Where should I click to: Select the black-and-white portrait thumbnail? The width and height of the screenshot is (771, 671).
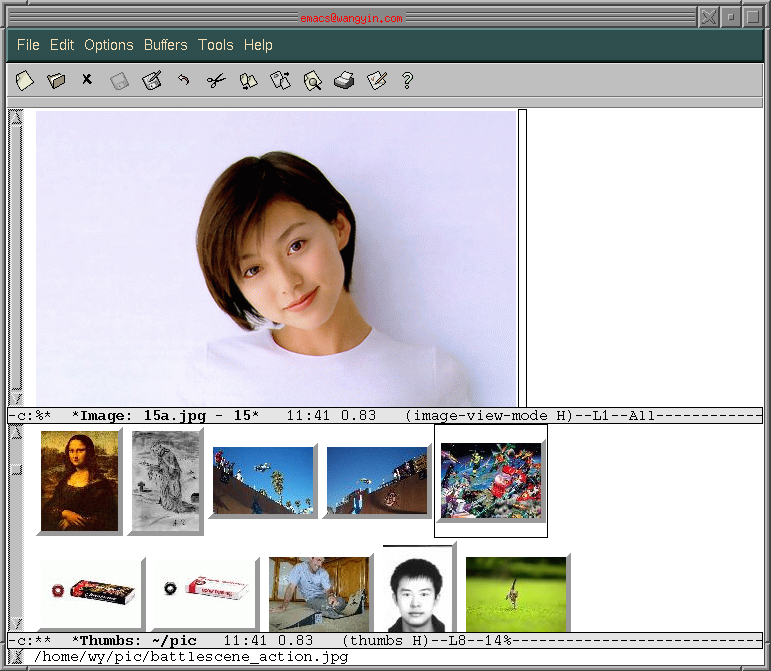418,588
